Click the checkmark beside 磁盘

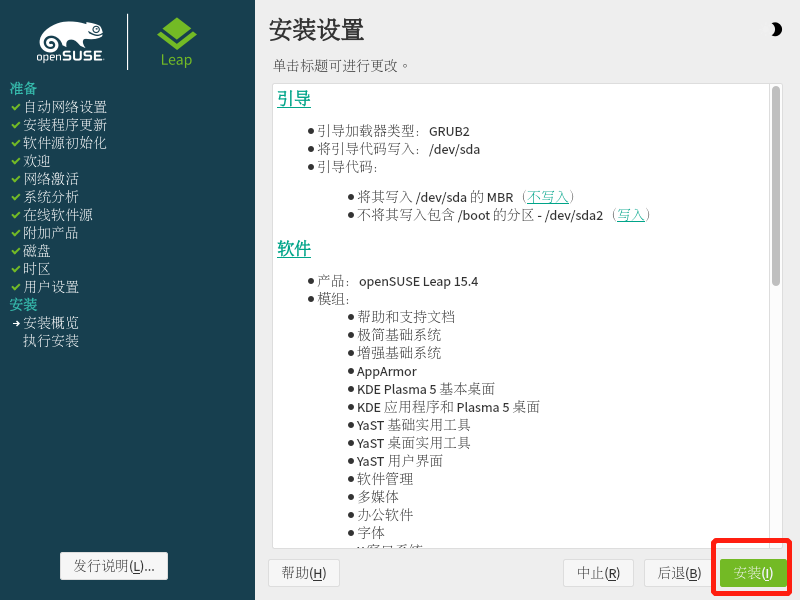tap(15, 251)
